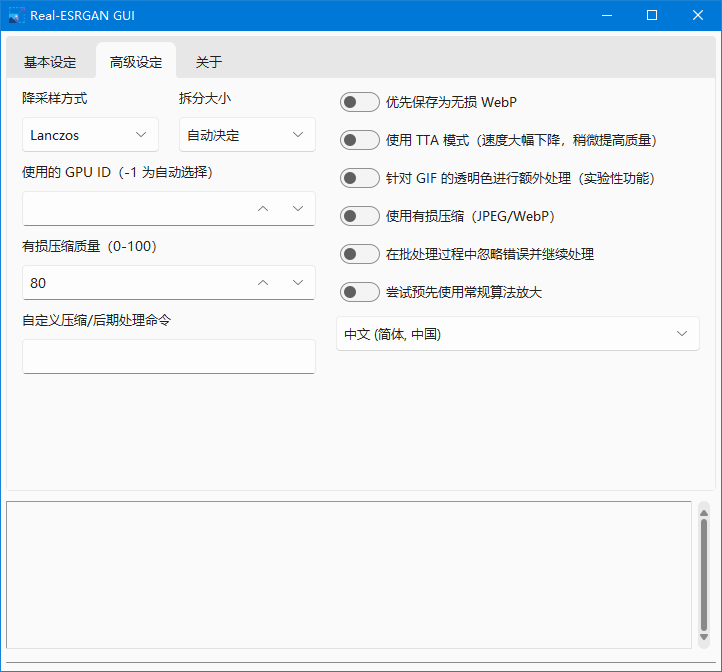Click the log scrollbar thumb
The height and width of the screenshot is (672, 722).
(704, 575)
